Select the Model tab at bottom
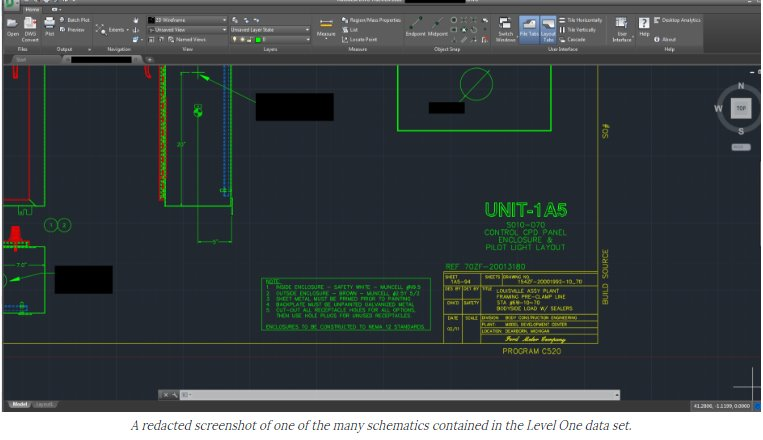 point(19,405)
